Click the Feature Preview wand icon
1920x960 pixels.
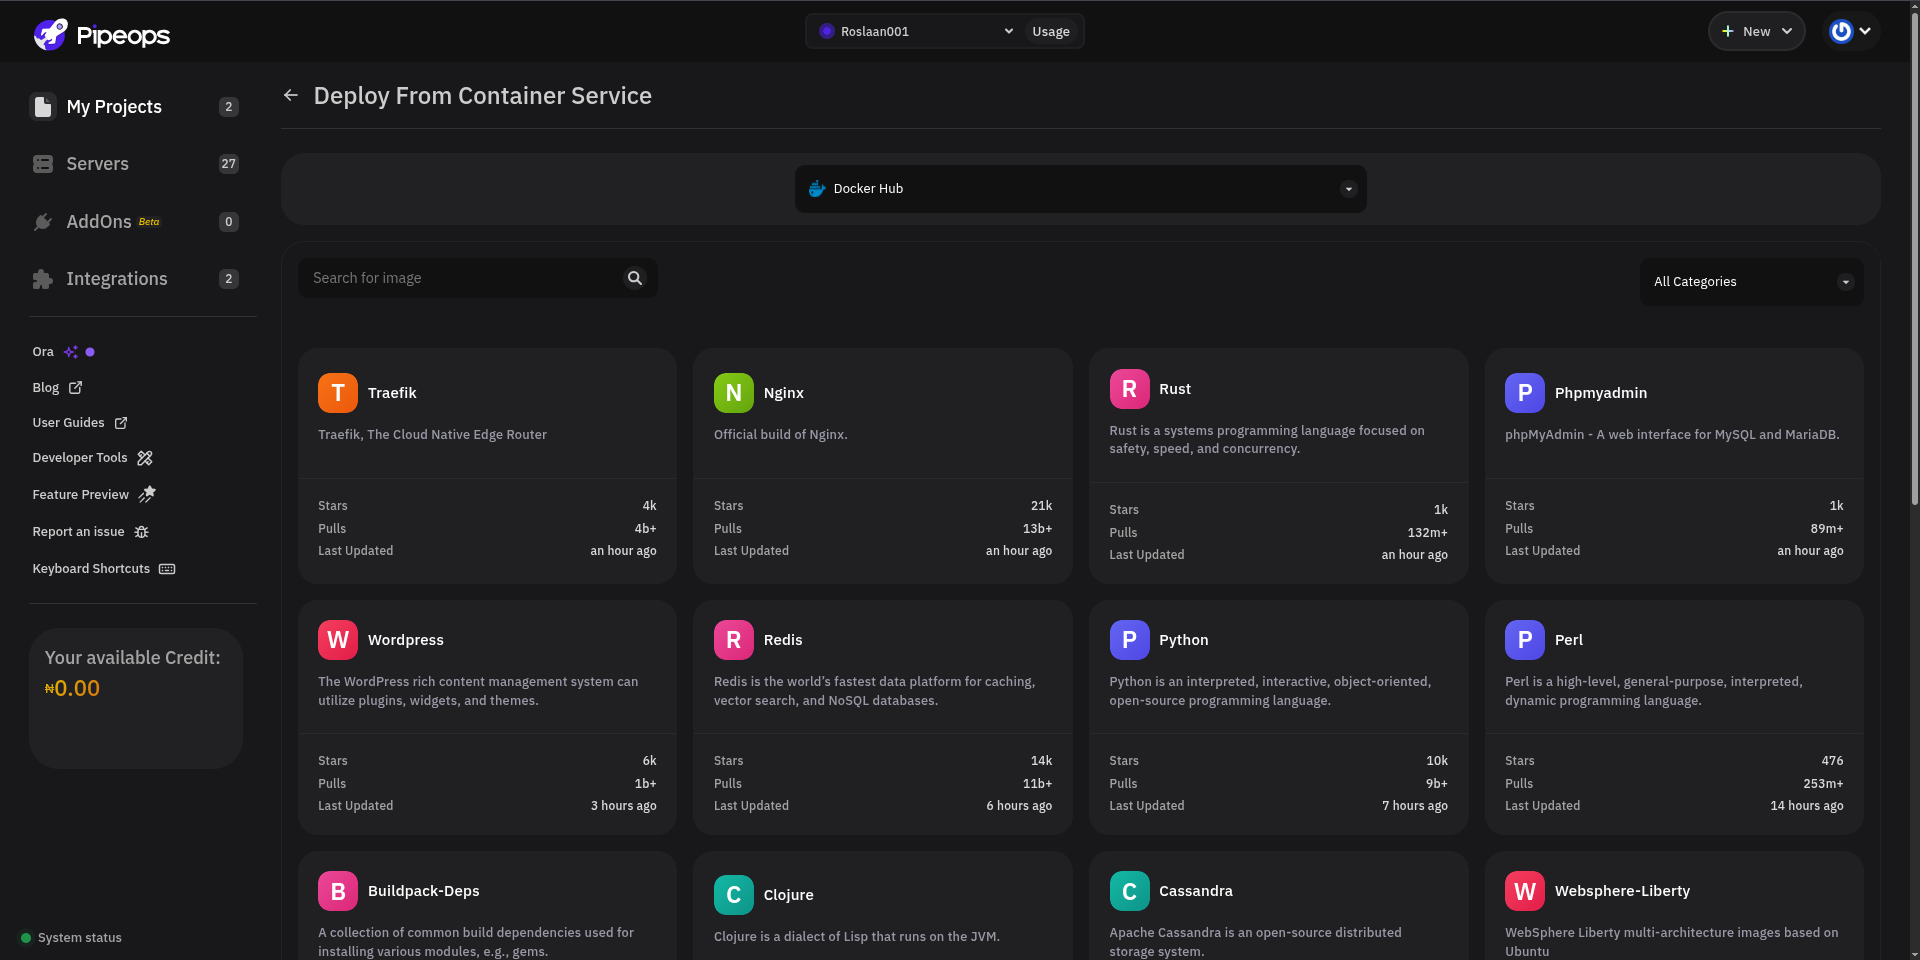click(x=147, y=494)
